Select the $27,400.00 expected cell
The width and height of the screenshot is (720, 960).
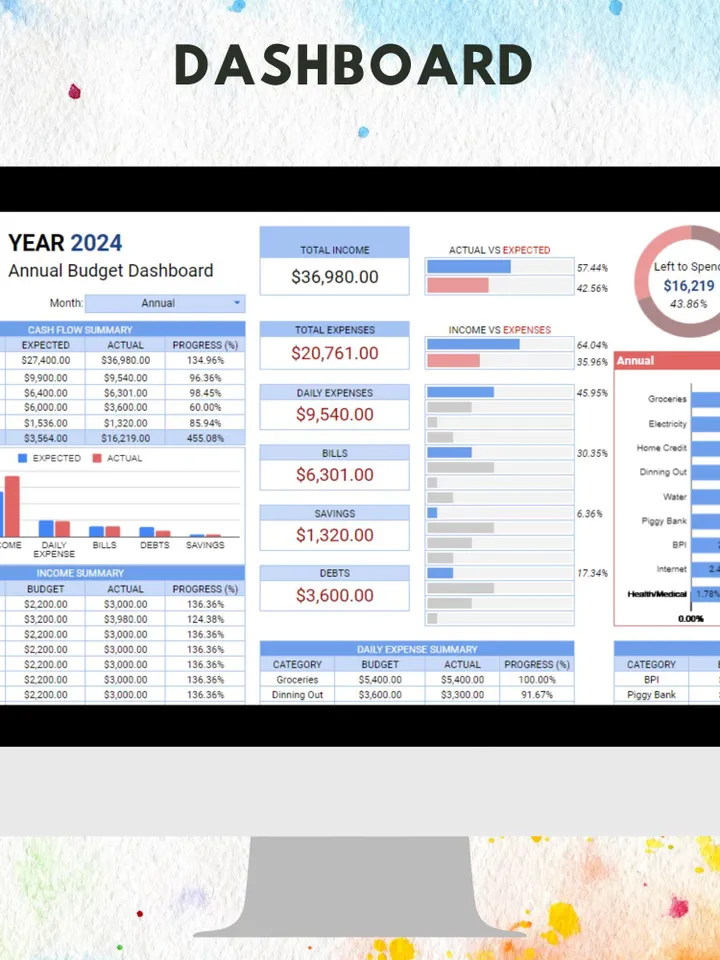coord(46,361)
